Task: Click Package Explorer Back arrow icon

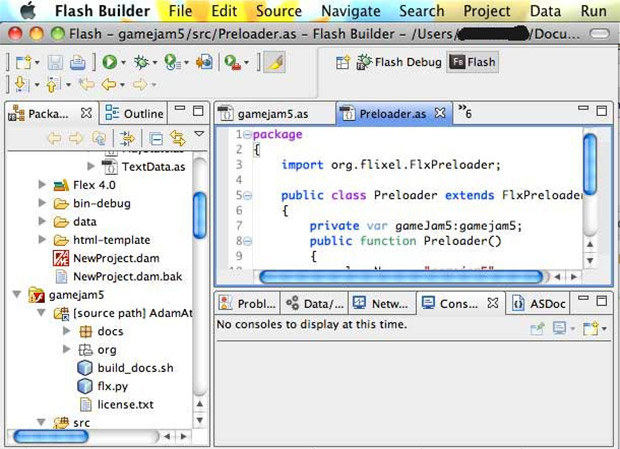Action: coord(55,138)
